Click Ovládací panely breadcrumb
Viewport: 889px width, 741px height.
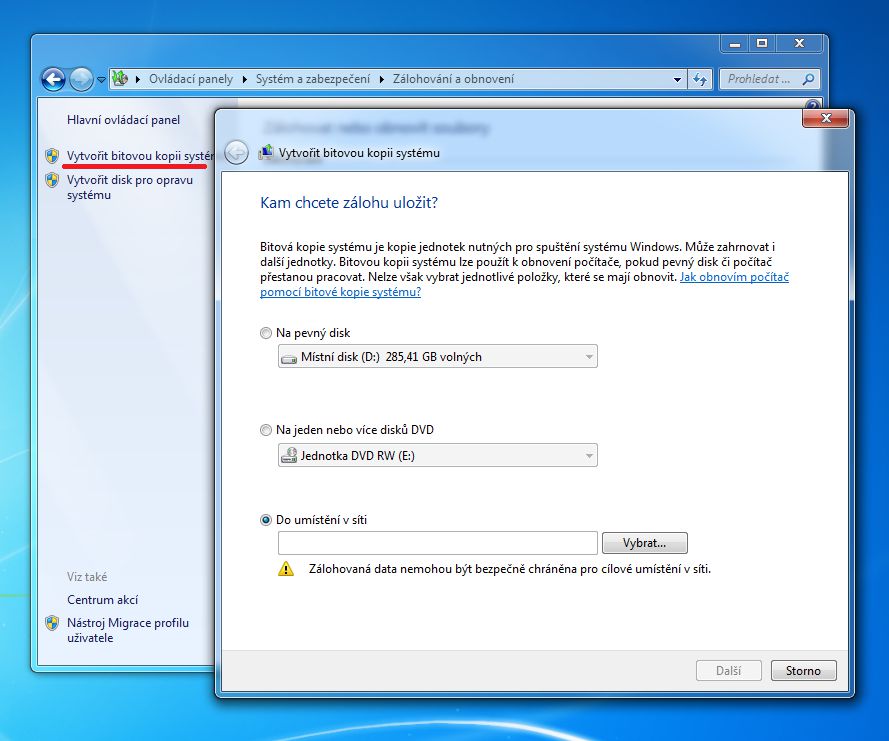click(191, 79)
